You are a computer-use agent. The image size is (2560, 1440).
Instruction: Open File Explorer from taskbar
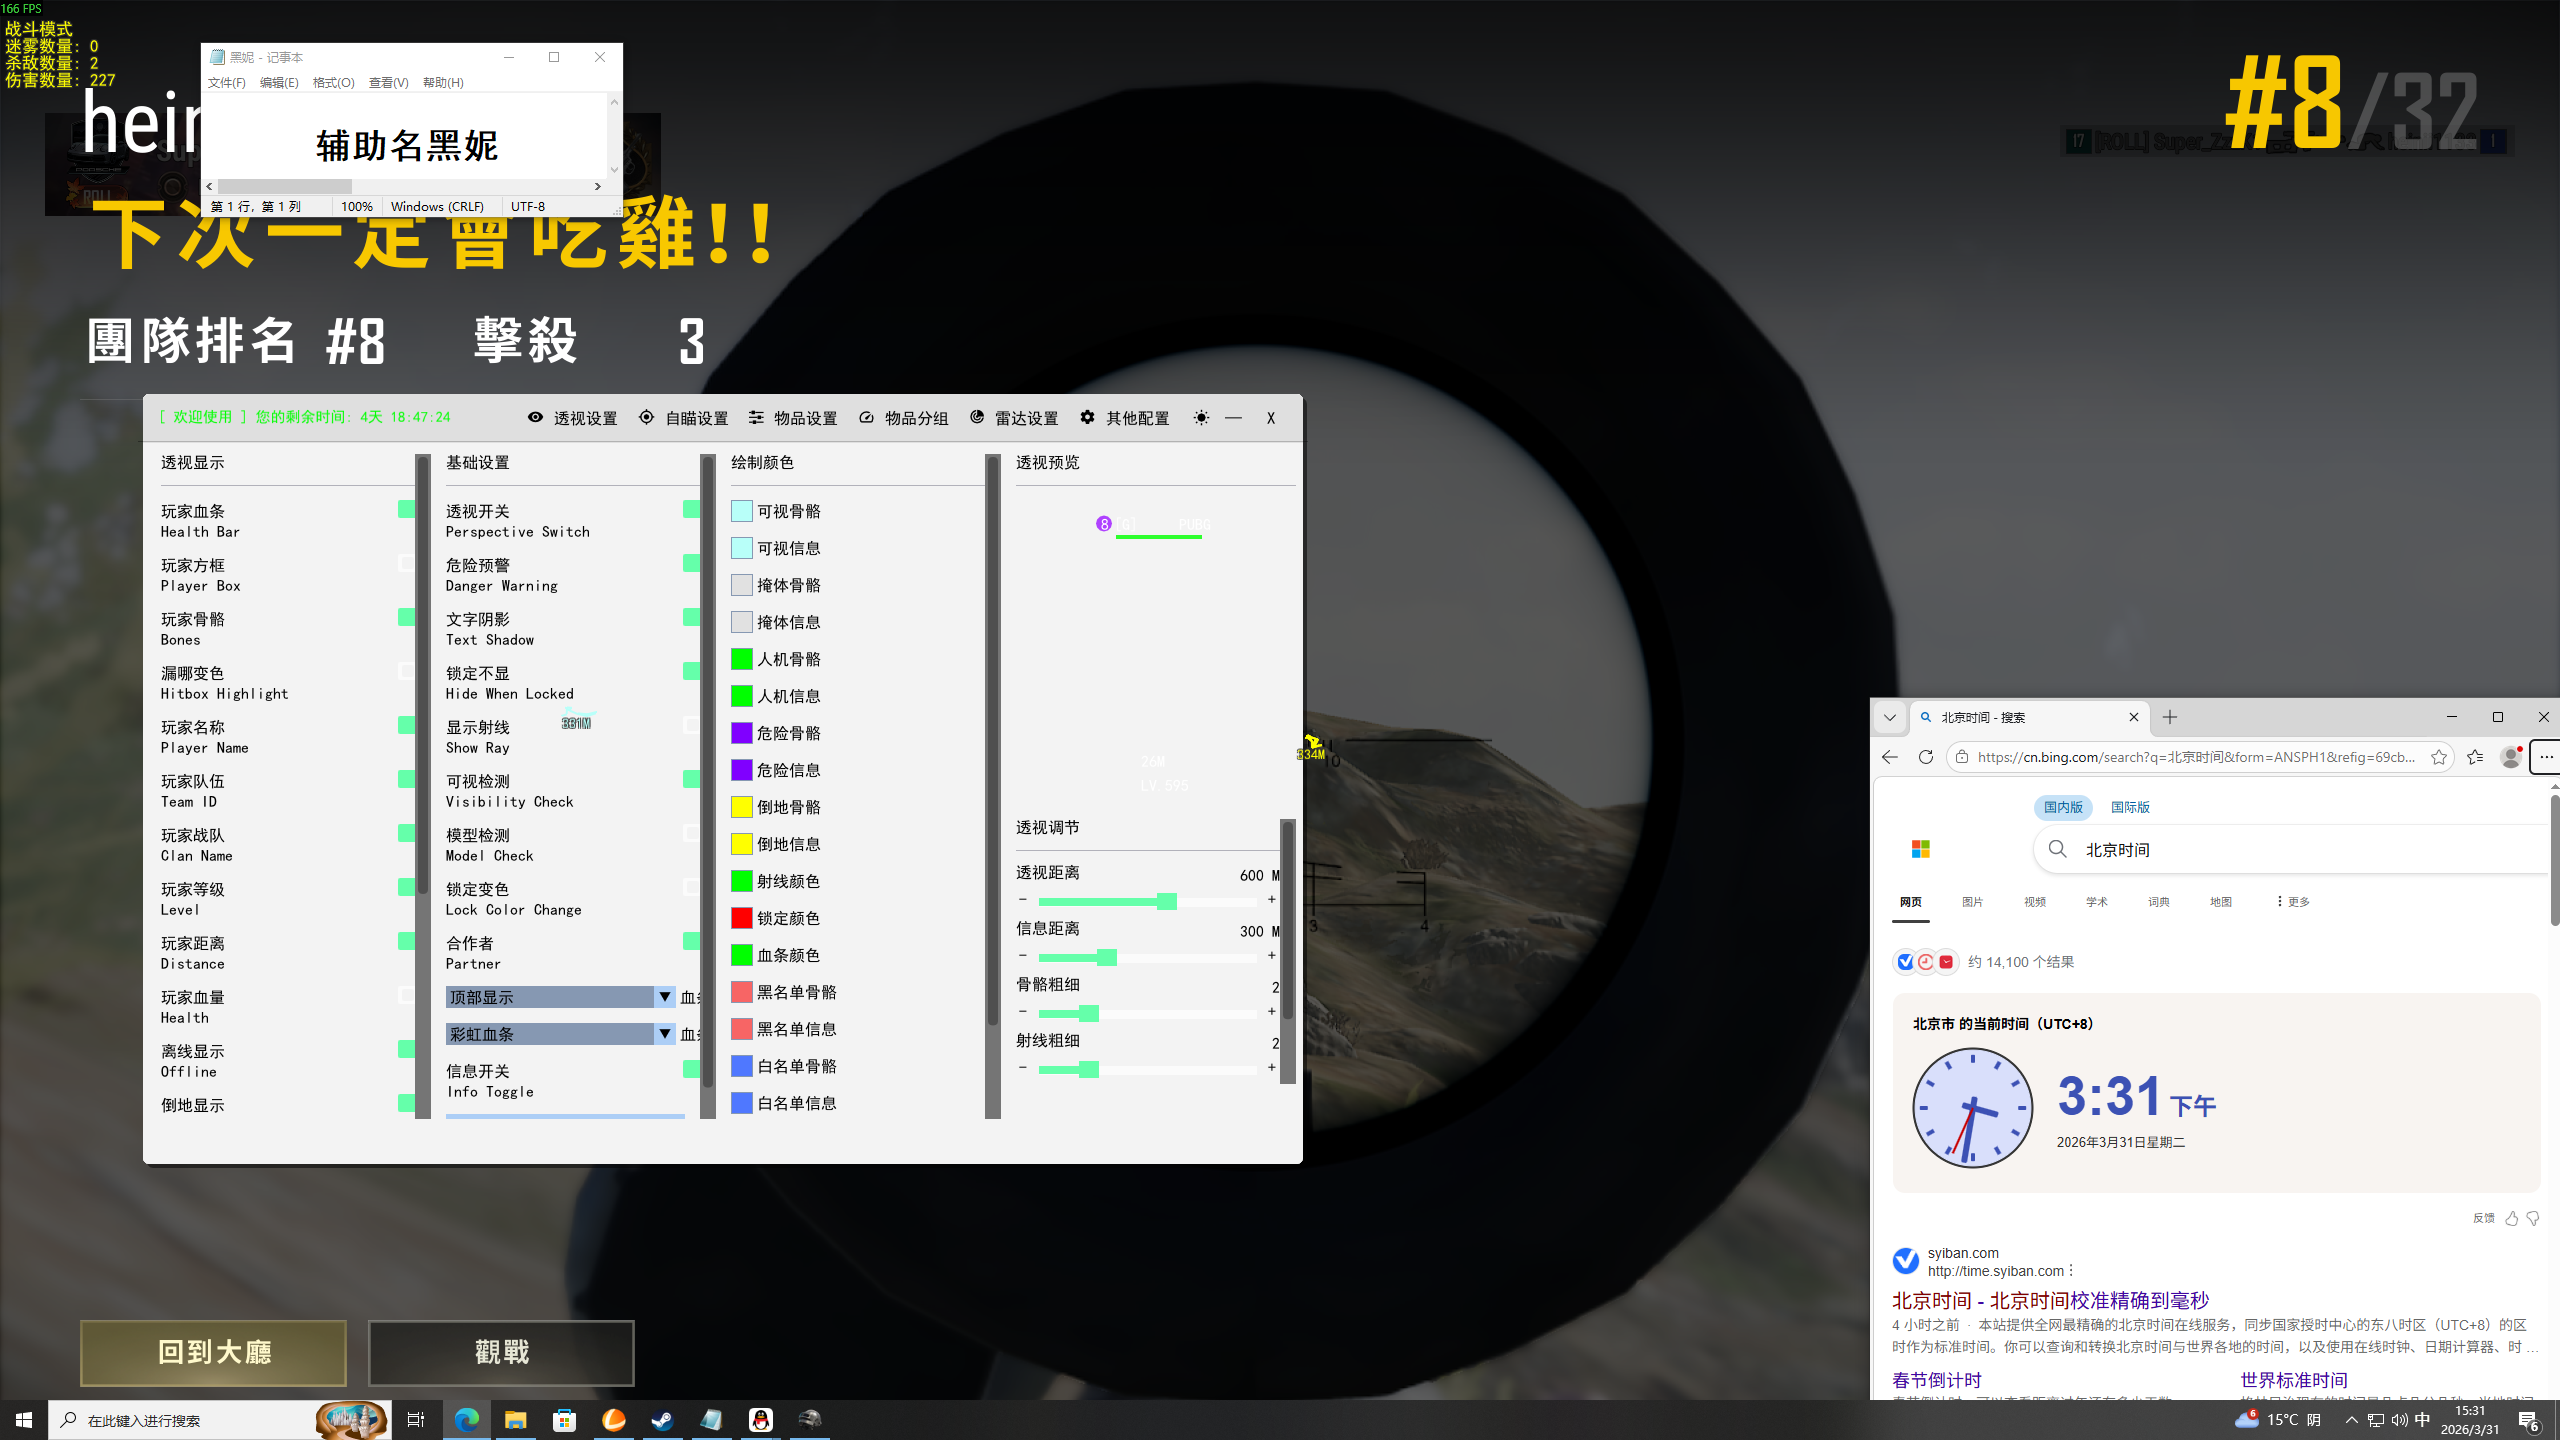[515, 1420]
